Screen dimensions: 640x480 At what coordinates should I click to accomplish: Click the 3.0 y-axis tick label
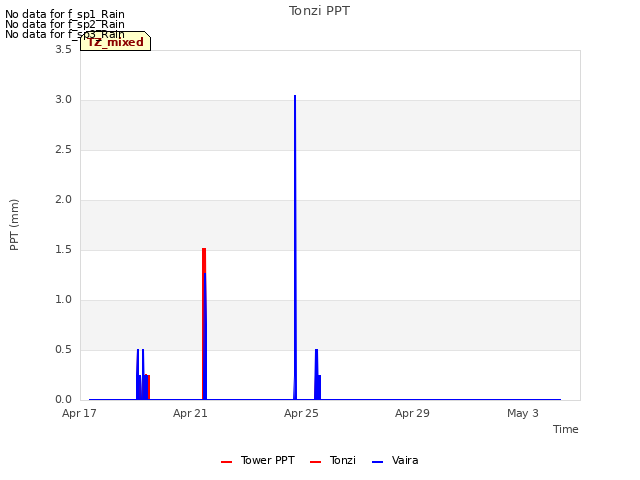[64, 100]
